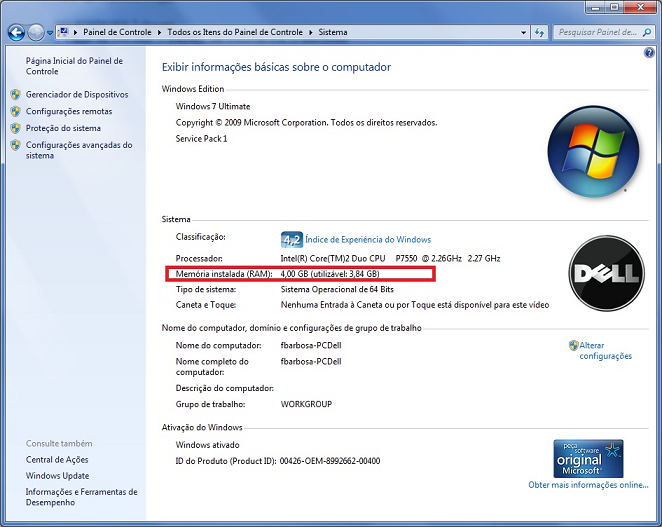
Task: Open Configurações remotas link
Action: [69, 111]
